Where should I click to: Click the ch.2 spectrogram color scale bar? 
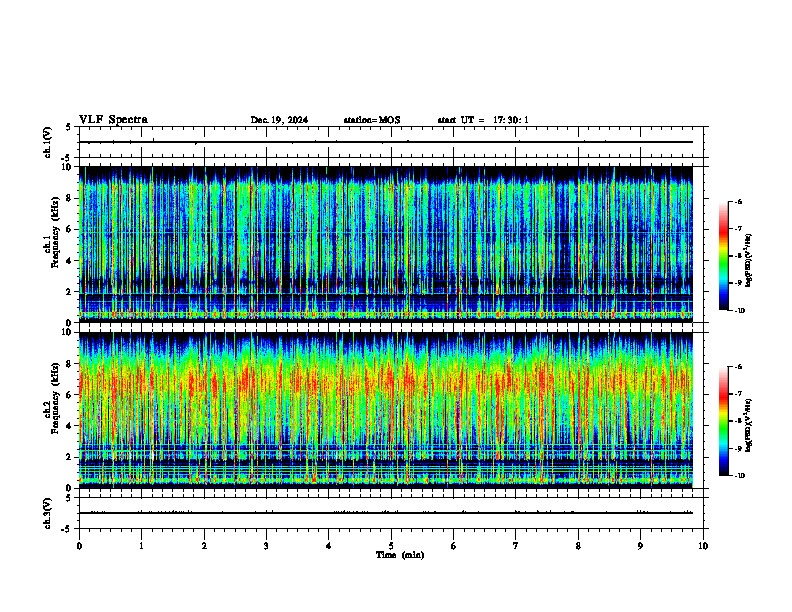(723, 421)
